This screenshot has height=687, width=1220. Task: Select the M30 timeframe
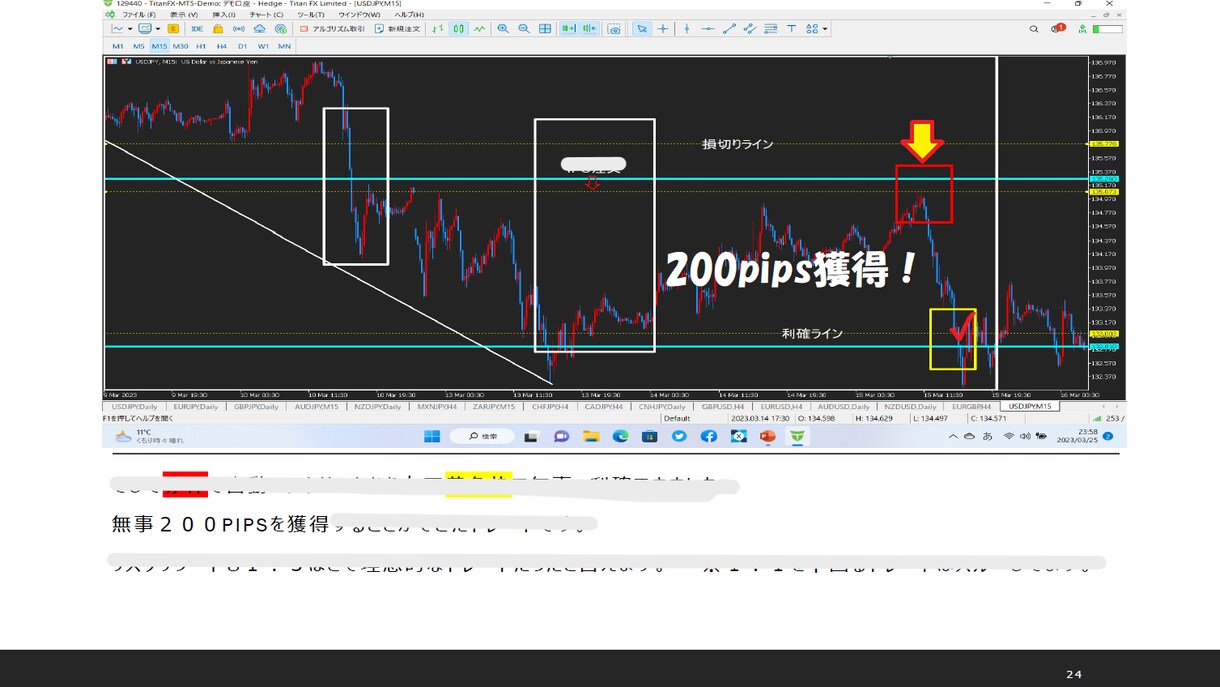[180, 46]
